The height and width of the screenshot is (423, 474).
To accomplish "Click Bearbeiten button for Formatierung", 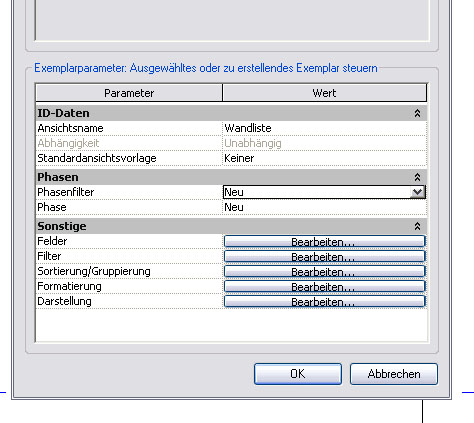I will click(x=324, y=286).
